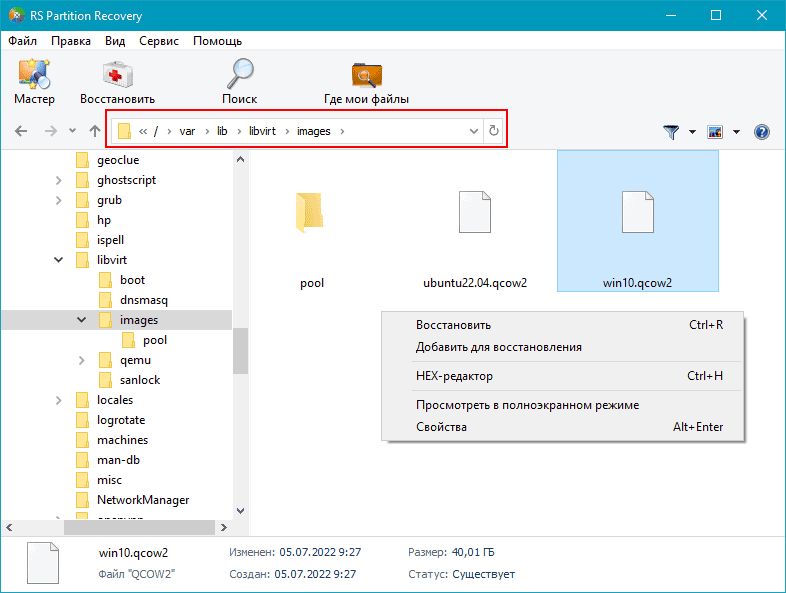Open Свойства from context menu
The height and width of the screenshot is (593, 786).
tap(562, 427)
